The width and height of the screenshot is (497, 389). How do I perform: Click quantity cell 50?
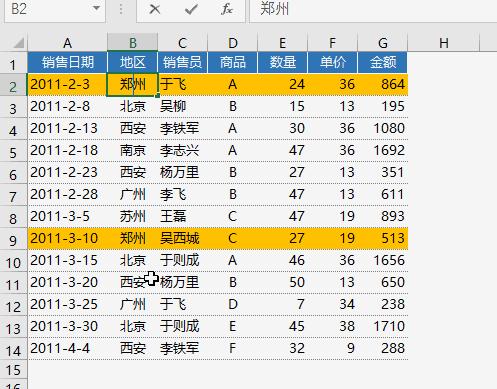283,282
